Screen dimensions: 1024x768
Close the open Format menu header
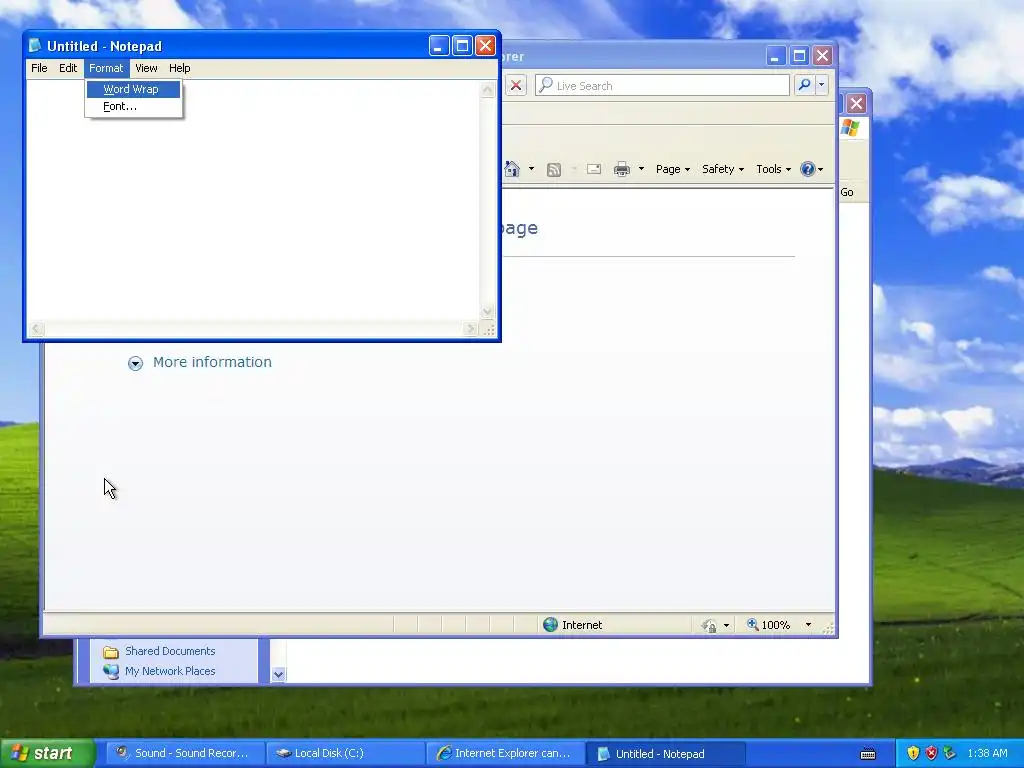click(x=106, y=68)
